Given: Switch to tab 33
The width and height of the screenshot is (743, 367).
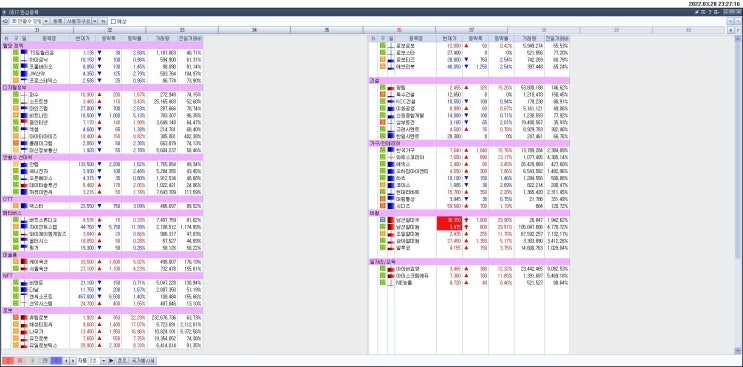Looking at the screenshot, I should point(182,30).
